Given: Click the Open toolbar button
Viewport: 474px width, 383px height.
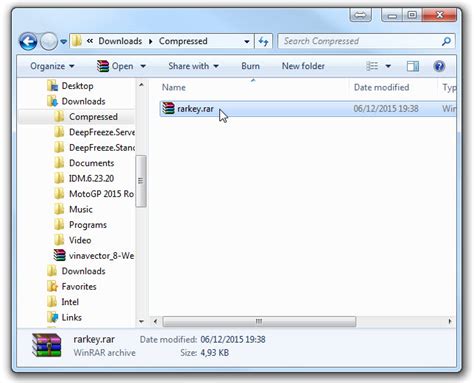Looking at the screenshot, I should 115,66.
